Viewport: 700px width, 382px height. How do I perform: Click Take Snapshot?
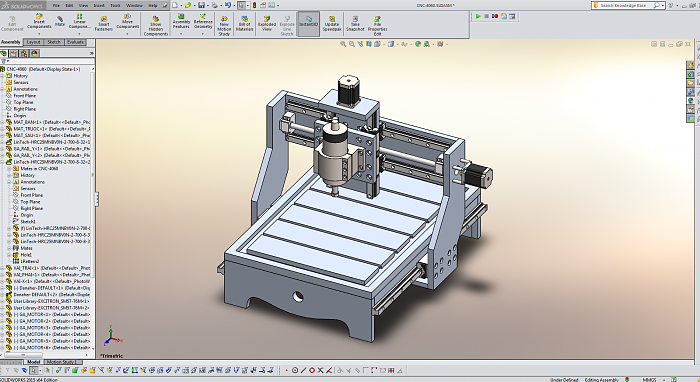355,24
